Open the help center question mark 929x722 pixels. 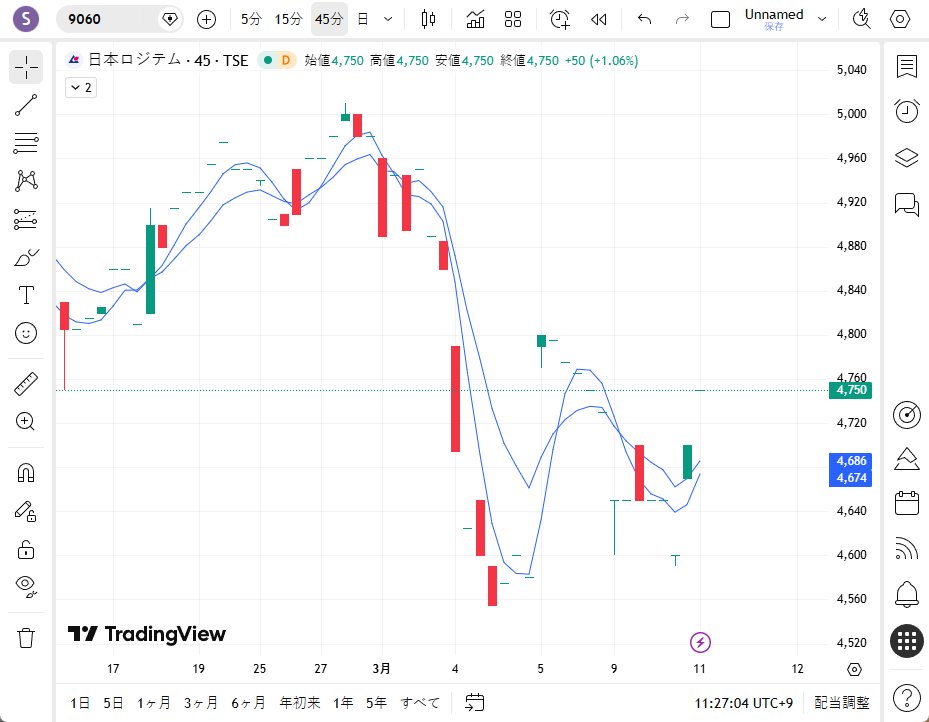[x=907, y=698]
